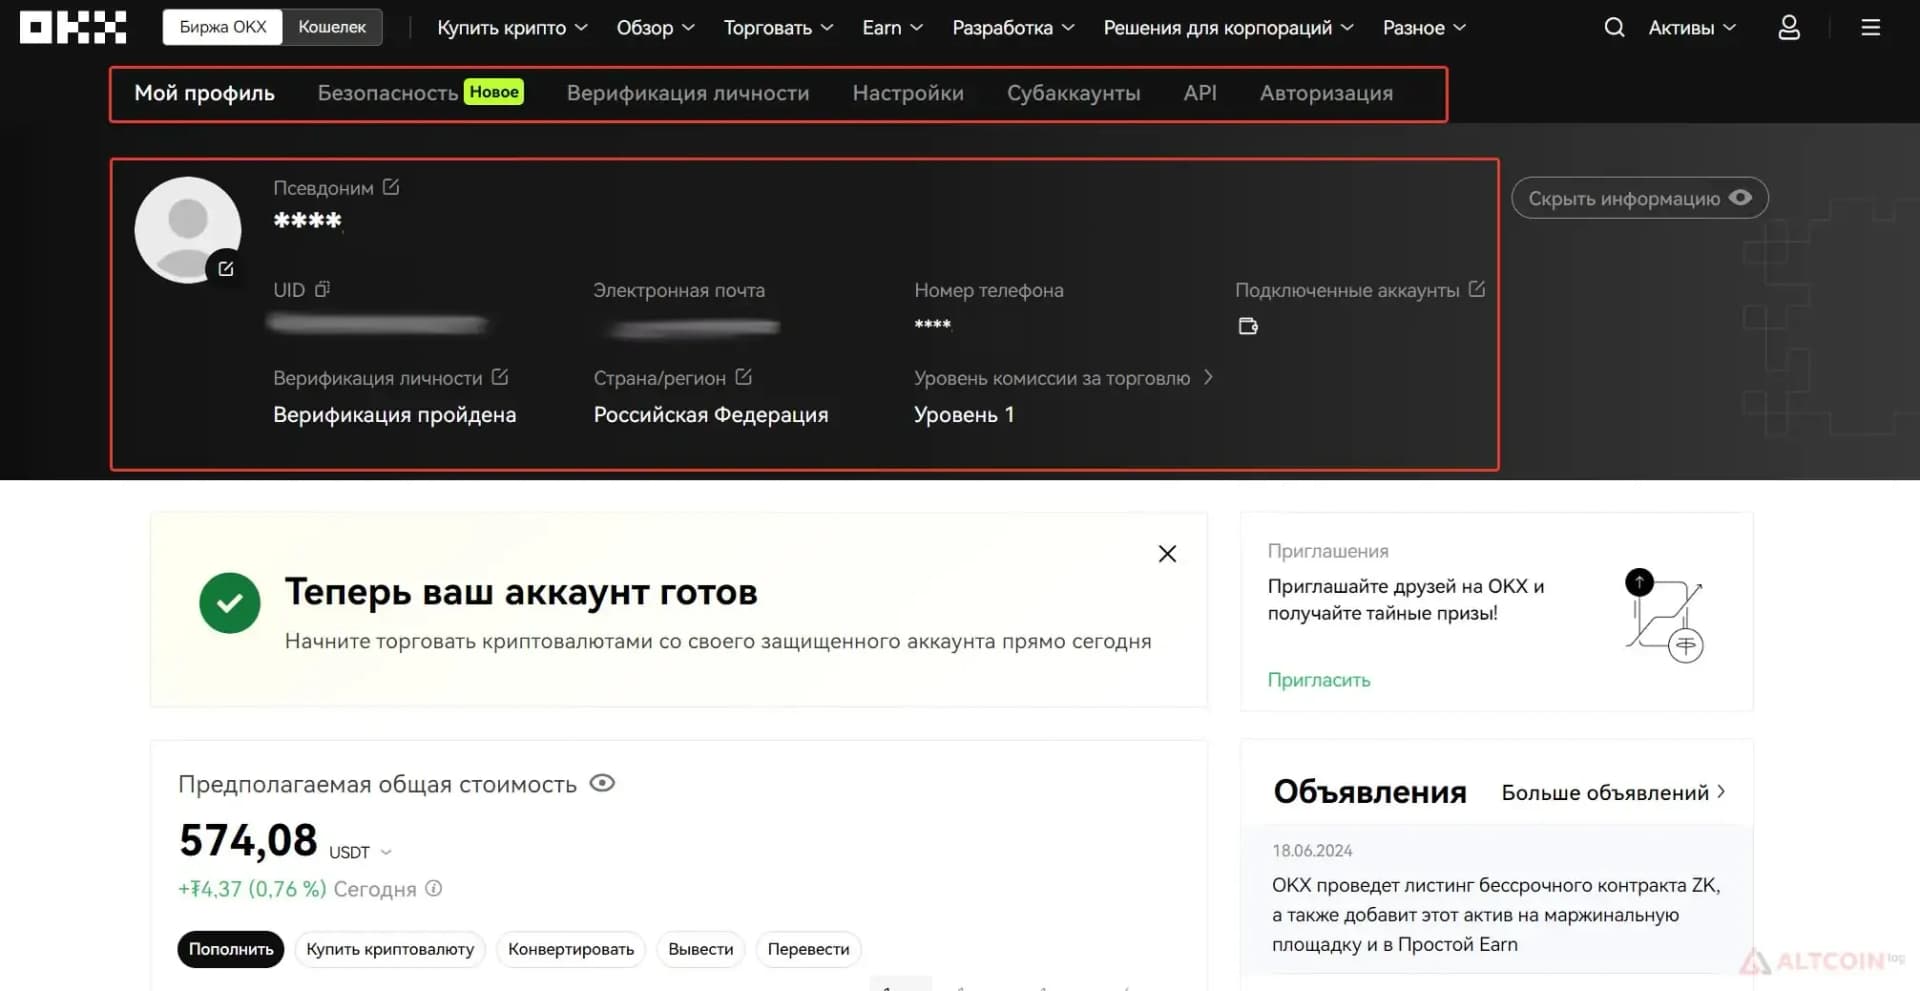Edit Верификация личности with the pencil icon

pos(500,377)
